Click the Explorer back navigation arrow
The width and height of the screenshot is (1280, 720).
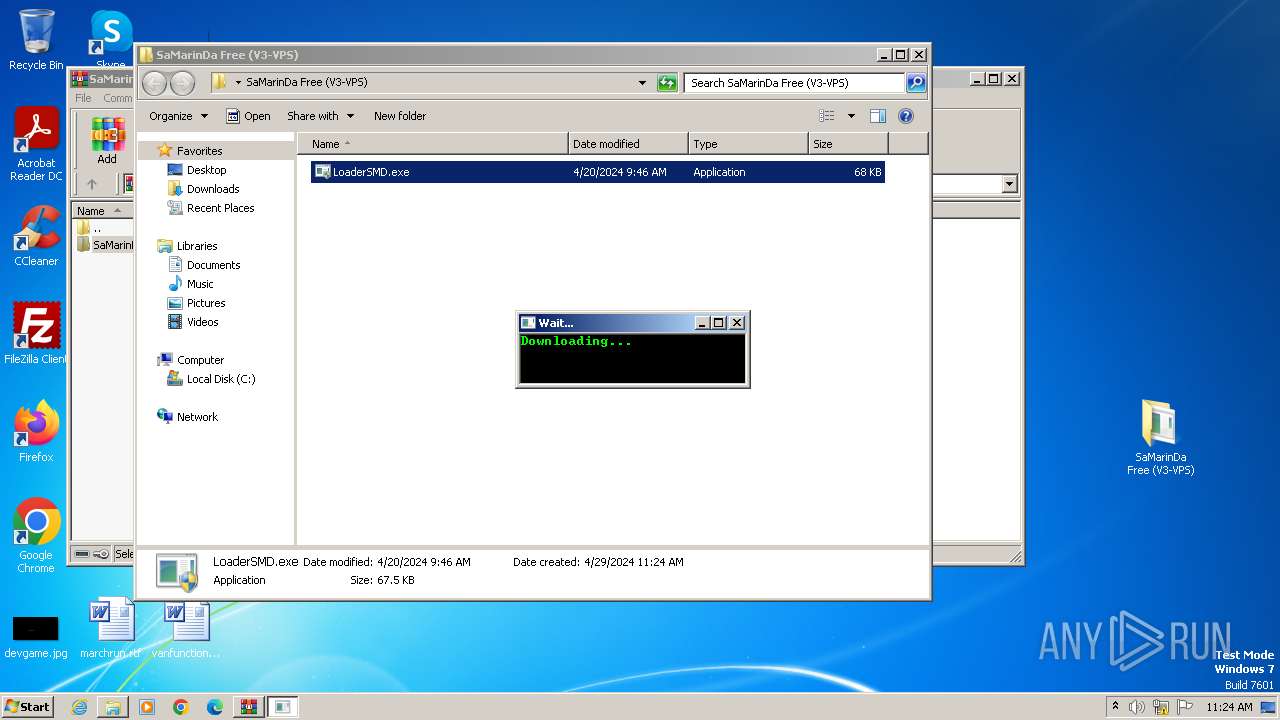click(x=154, y=83)
